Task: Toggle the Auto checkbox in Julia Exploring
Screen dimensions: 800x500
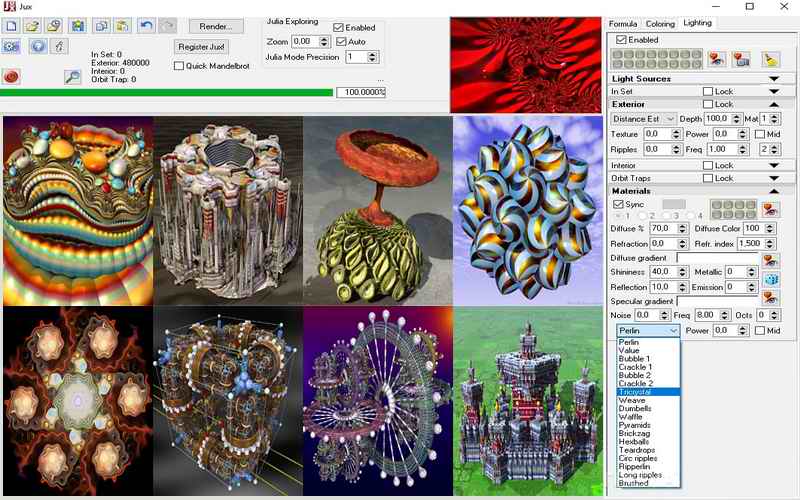Action: 341,42
